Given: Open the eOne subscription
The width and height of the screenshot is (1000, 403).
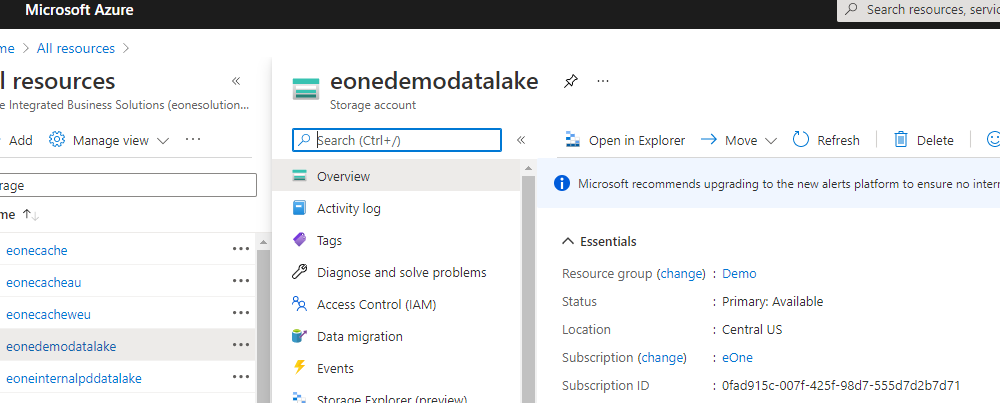Looking at the screenshot, I should click(737, 358).
